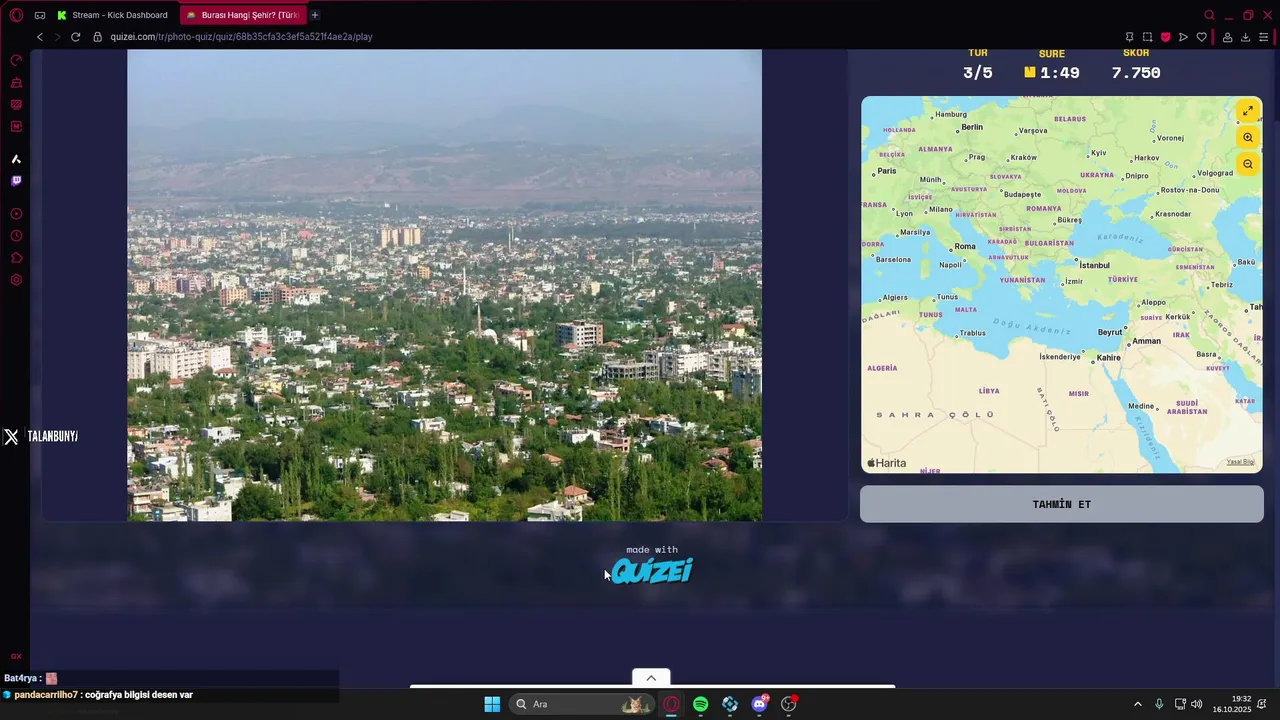
Task: Click İzmir label on the map
Action: click(x=1073, y=282)
